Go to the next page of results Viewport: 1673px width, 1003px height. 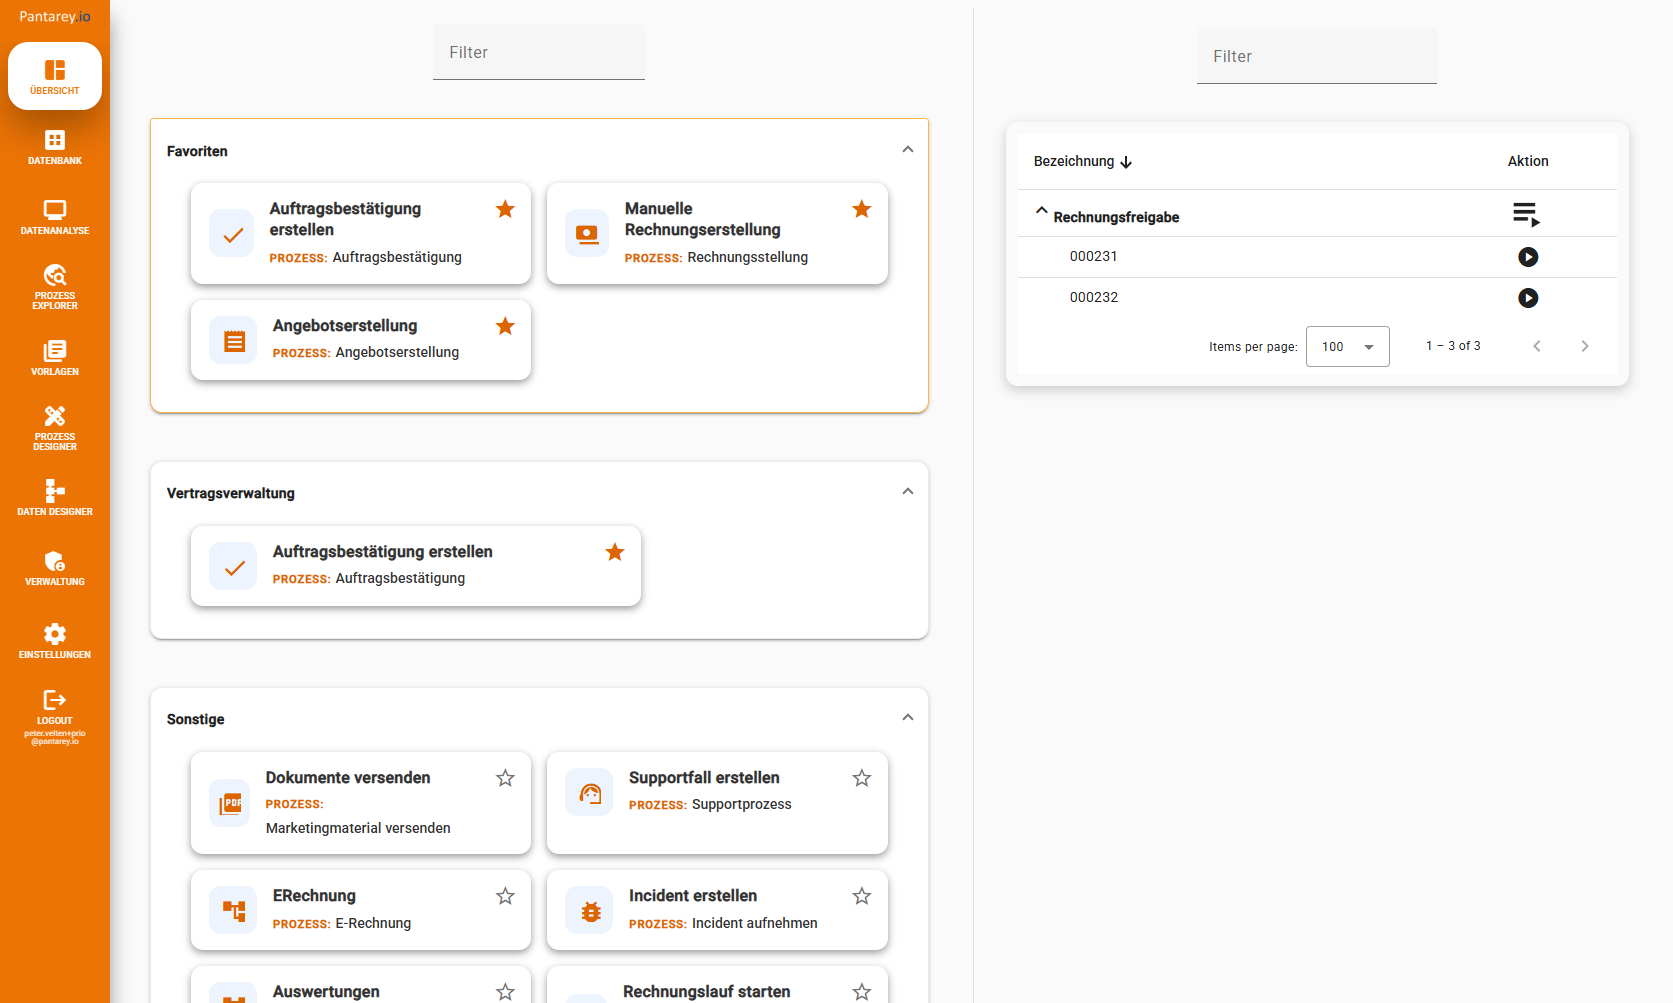click(x=1584, y=346)
